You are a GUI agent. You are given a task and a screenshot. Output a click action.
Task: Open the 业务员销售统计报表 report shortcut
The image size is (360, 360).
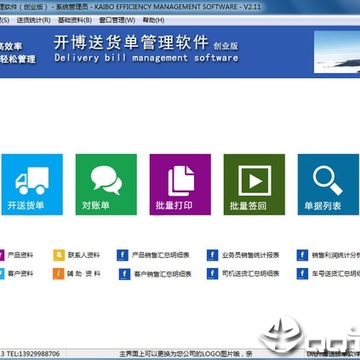tap(243, 255)
